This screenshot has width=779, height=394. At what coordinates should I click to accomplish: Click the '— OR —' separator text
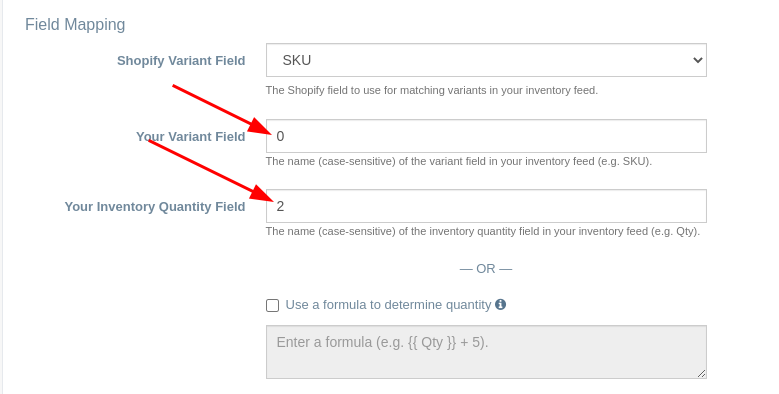486,269
